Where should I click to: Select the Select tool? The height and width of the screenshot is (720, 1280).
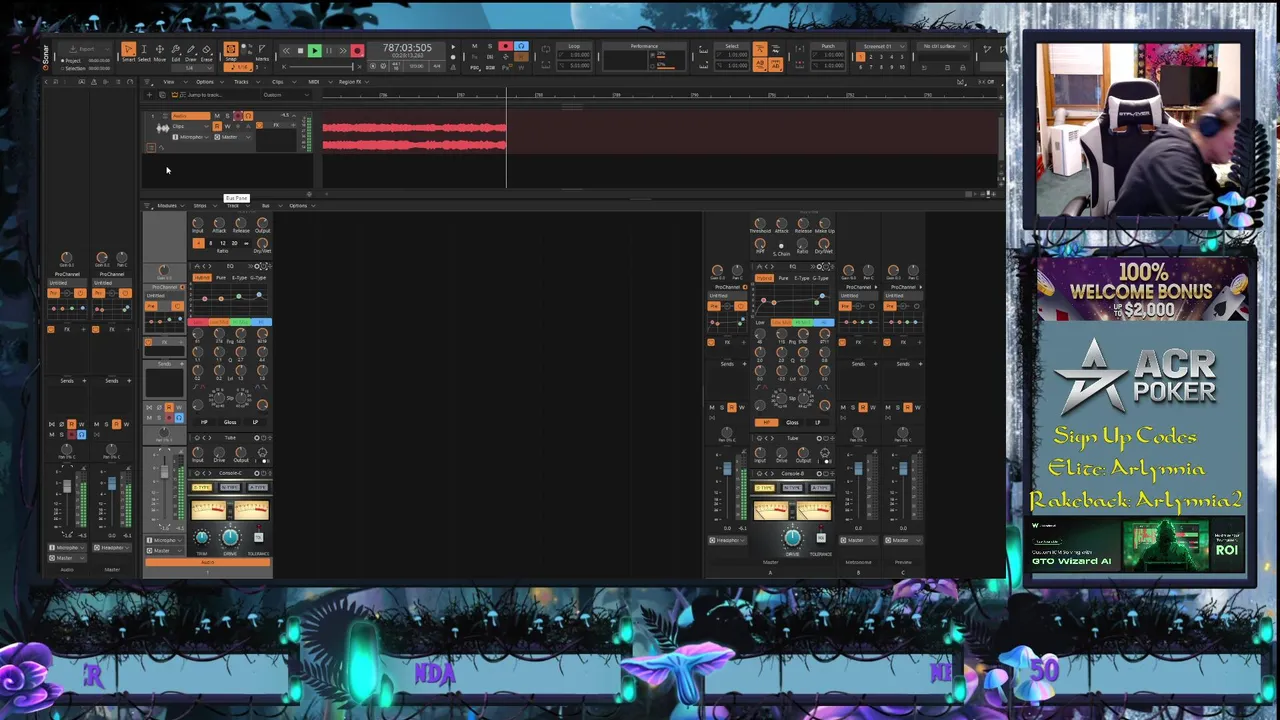pos(144,51)
